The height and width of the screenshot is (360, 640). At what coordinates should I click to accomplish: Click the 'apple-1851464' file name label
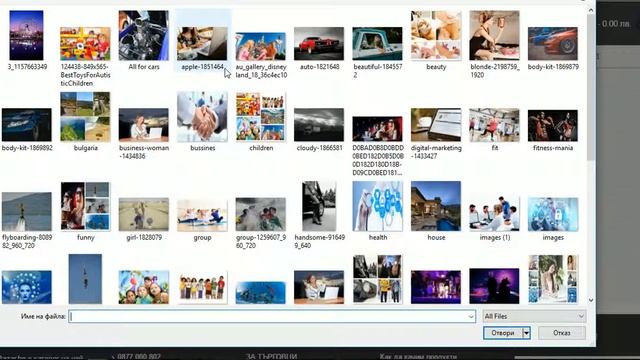pos(202,67)
